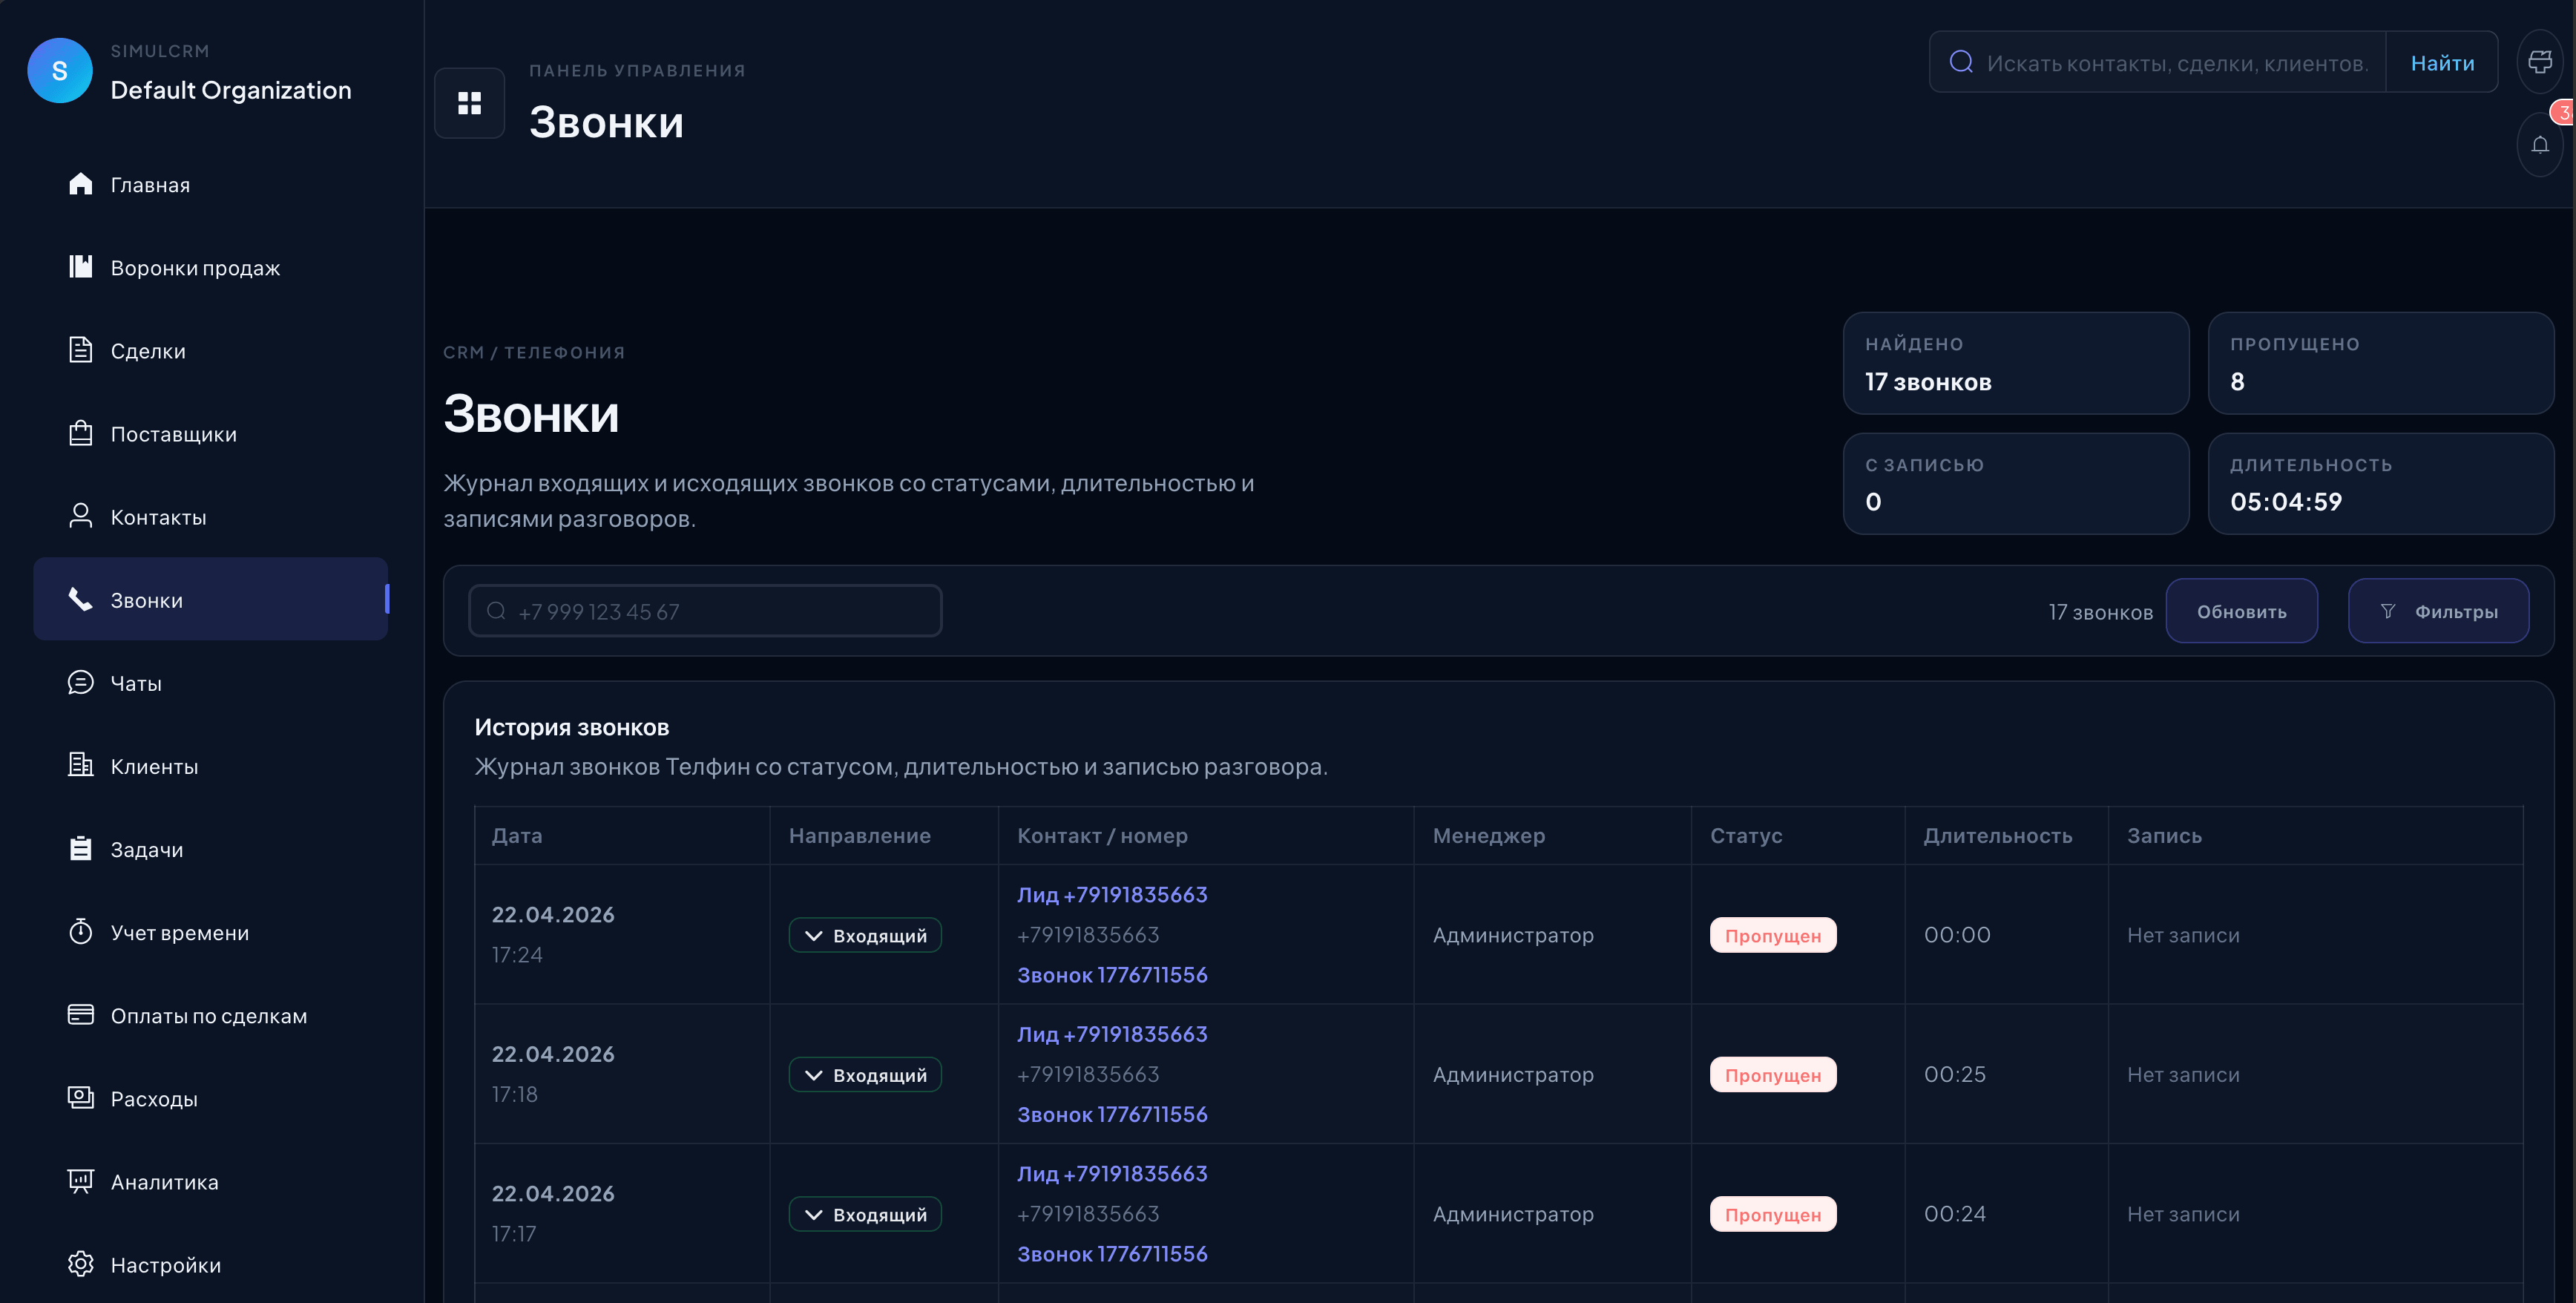This screenshot has width=2576, height=1303.
Task: Click the Найти search button
Action: [x=2441, y=63]
